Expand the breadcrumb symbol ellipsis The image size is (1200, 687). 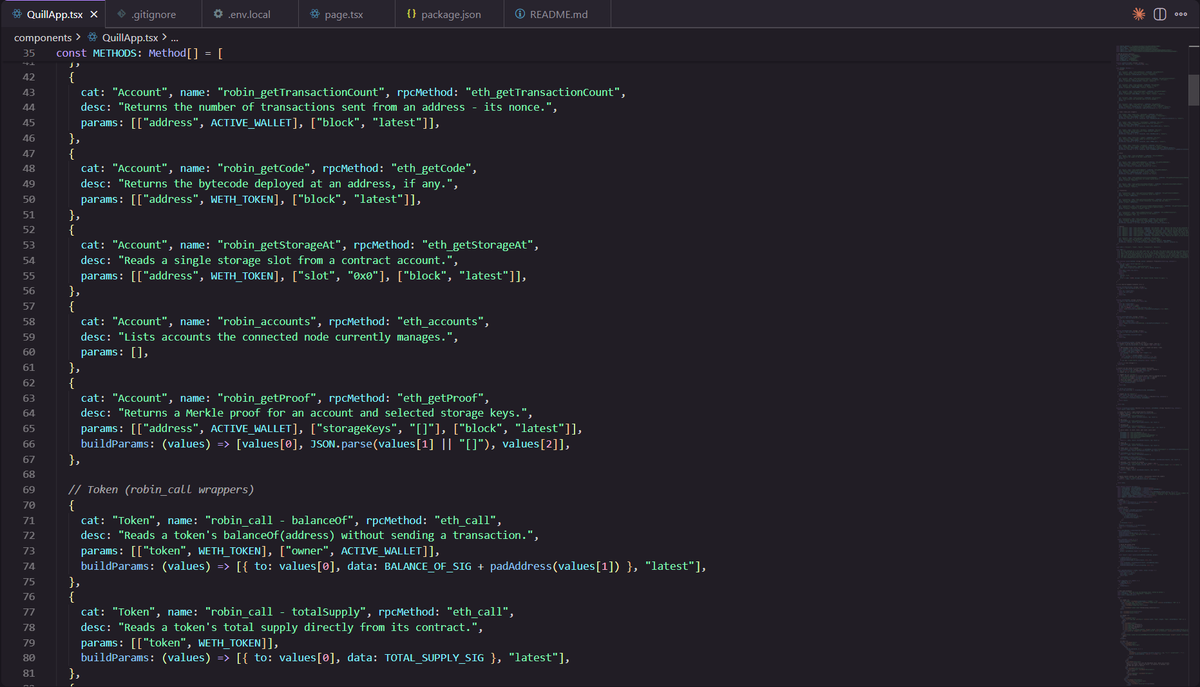coord(174,37)
